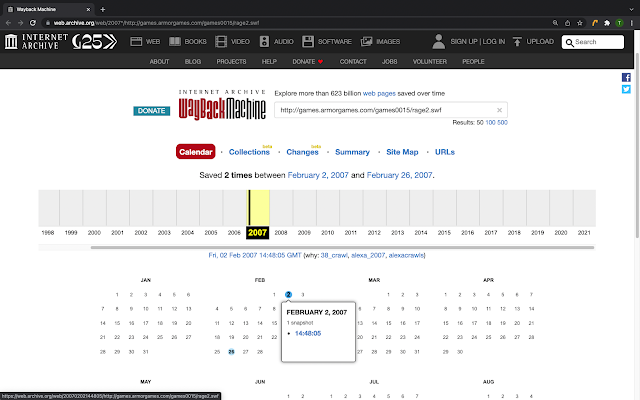
Task: Select year 2006 on the timeline
Action: pos(234,233)
